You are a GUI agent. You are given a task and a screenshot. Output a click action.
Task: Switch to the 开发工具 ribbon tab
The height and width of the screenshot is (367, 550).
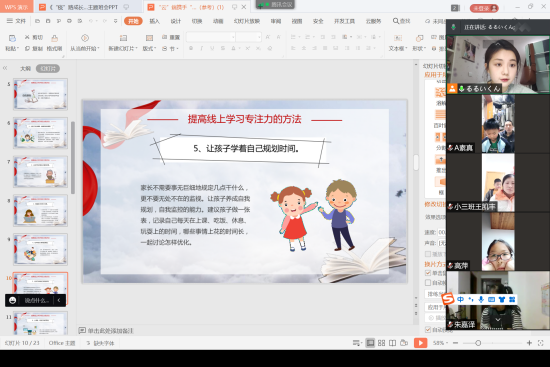[344, 21]
